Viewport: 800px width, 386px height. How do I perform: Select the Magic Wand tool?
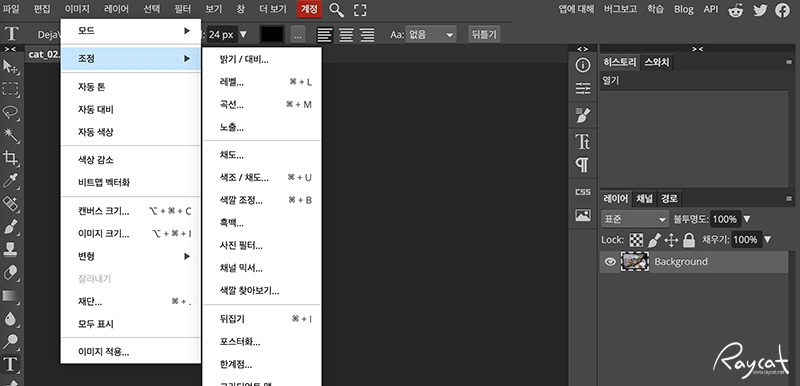tap(10, 135)
